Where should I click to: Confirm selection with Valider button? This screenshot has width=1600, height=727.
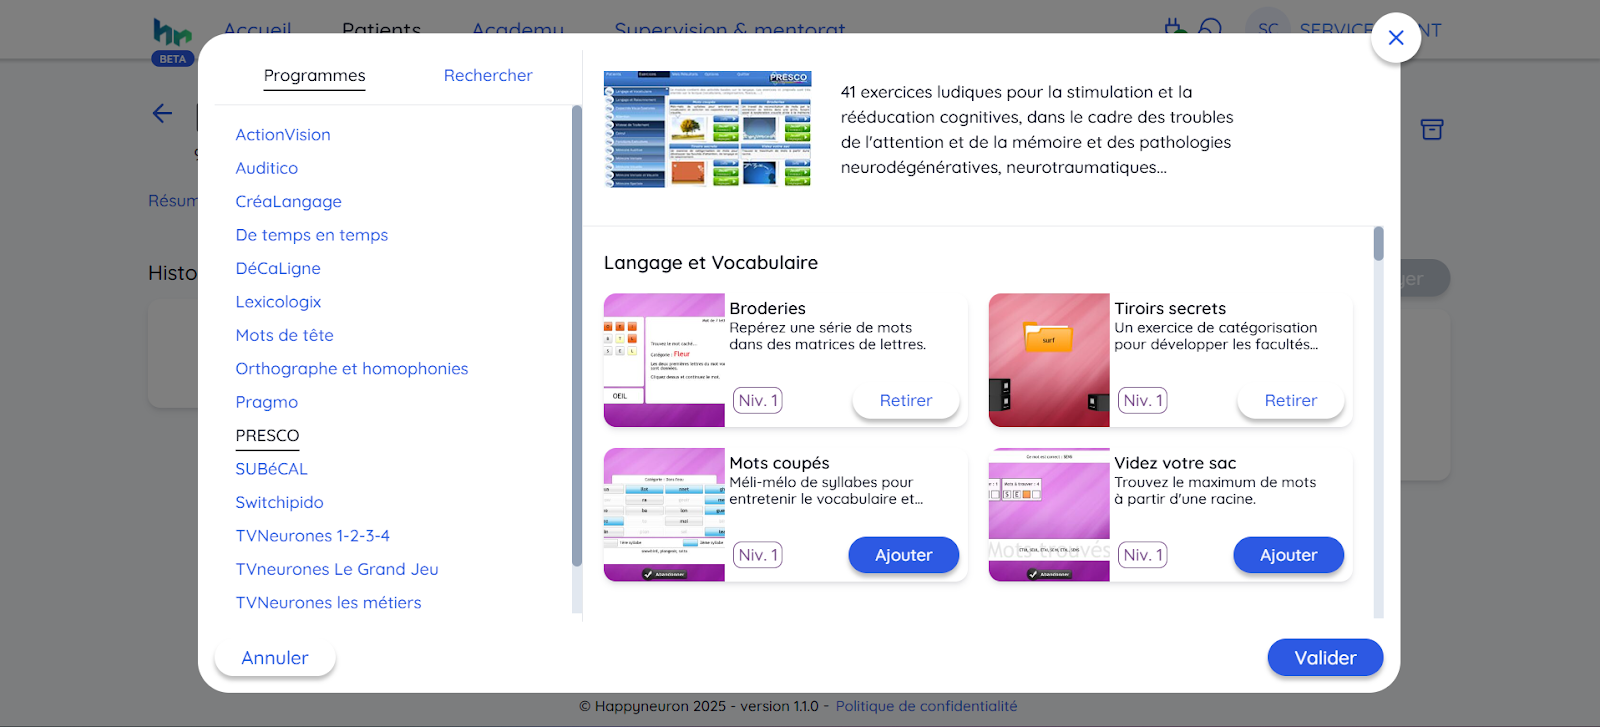(1325, 658)
